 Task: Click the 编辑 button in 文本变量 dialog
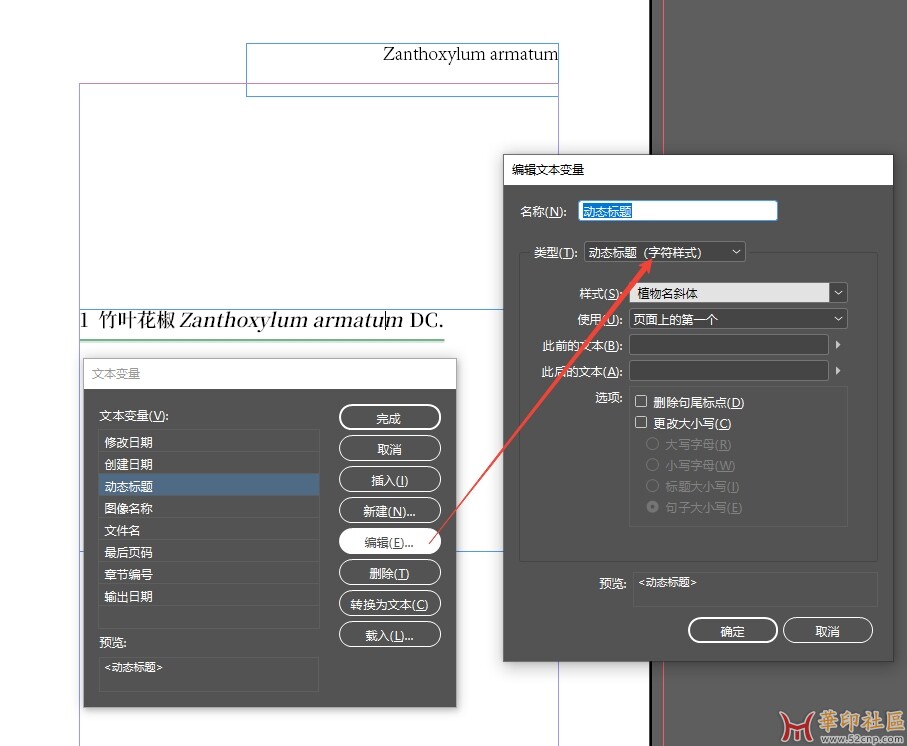[x=389, y=542]
